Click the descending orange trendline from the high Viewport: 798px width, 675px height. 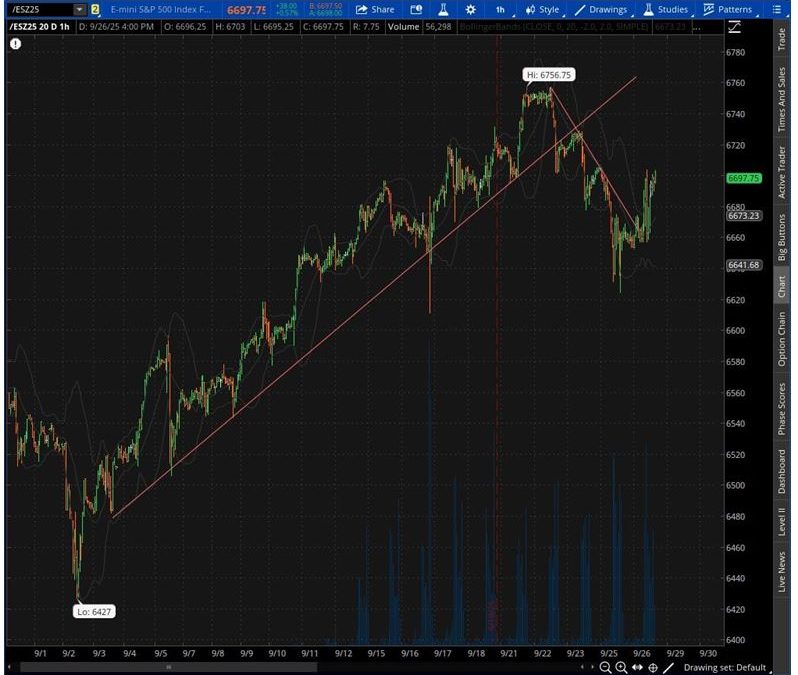coord(593,158)
